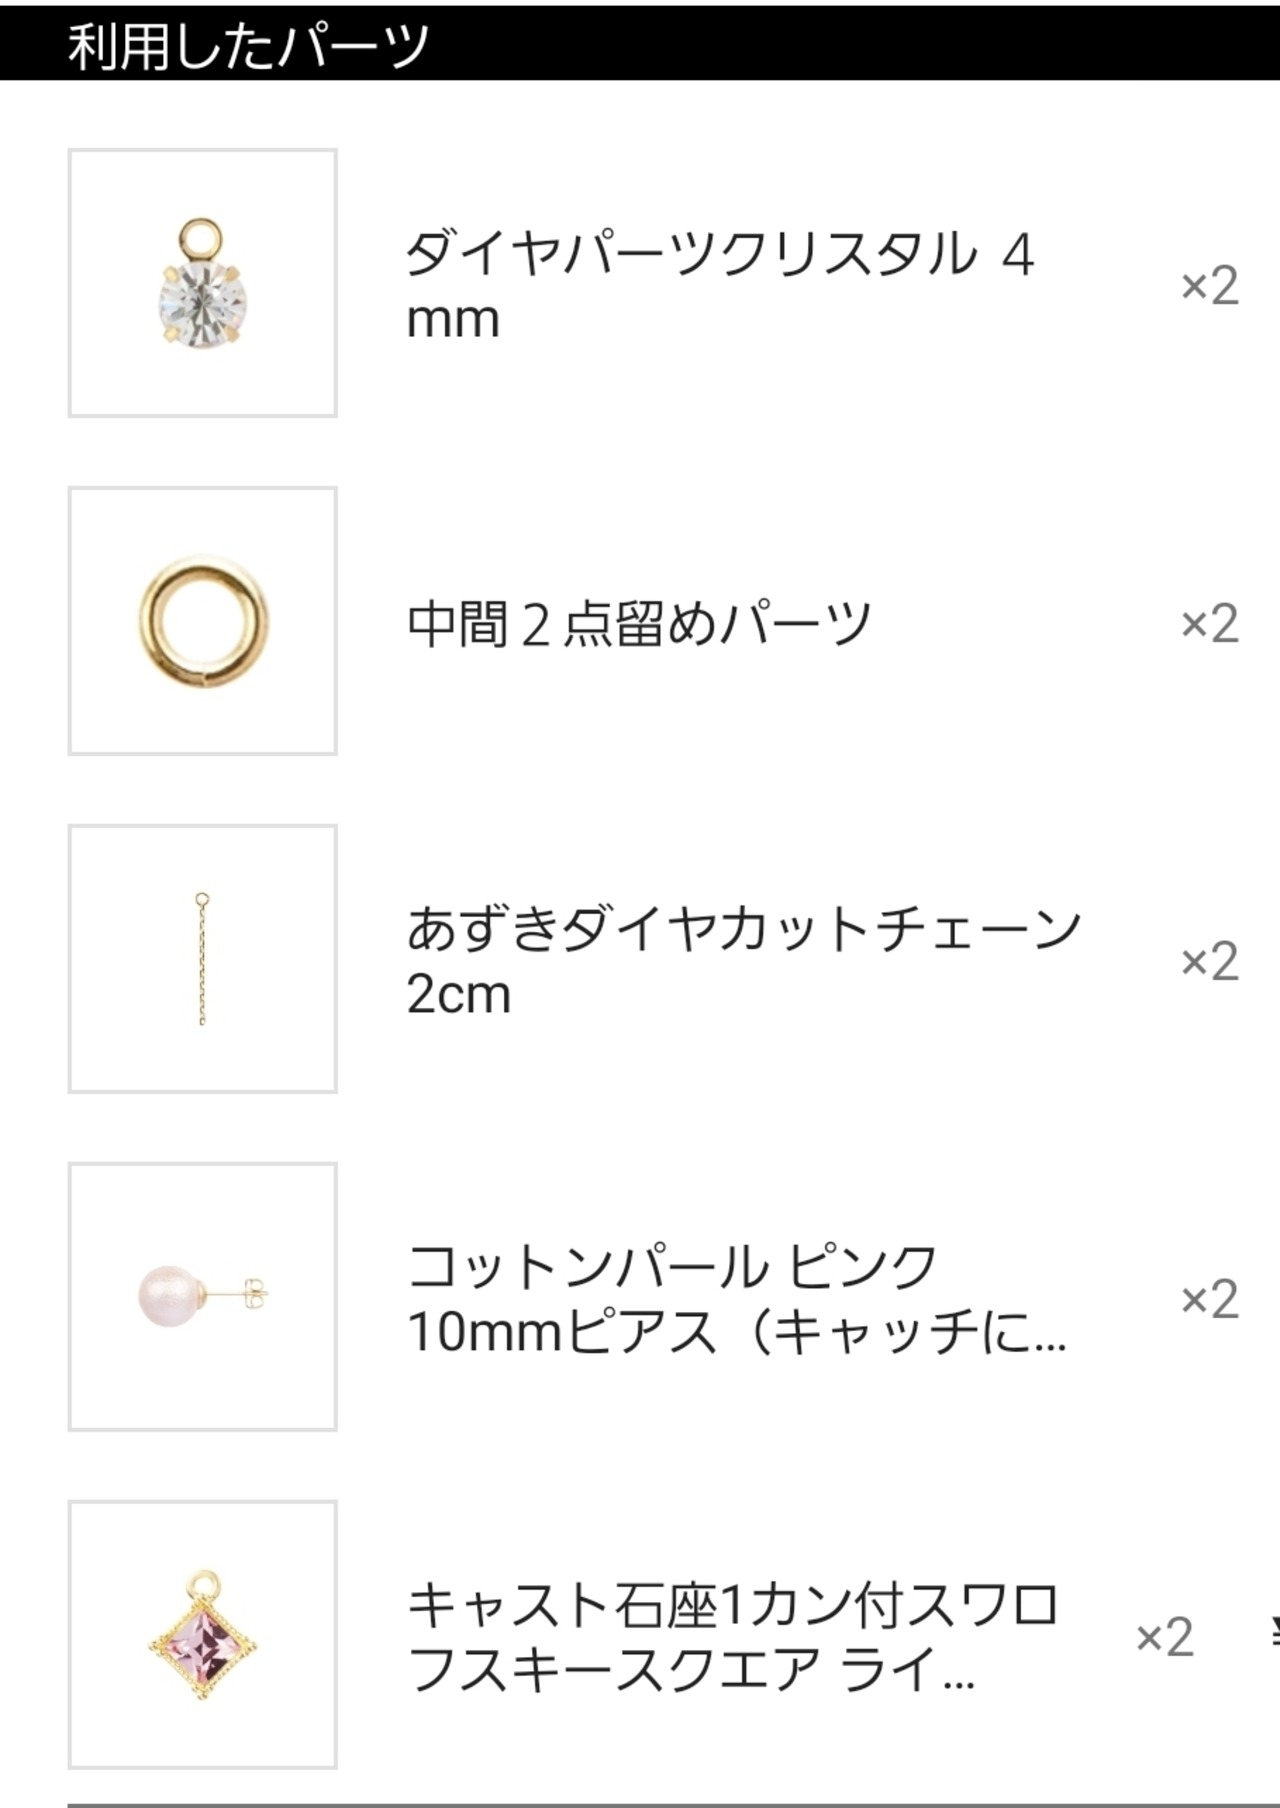
Task: Select the pink cotton pearl earring image
Action: [x=203, y=1297]
